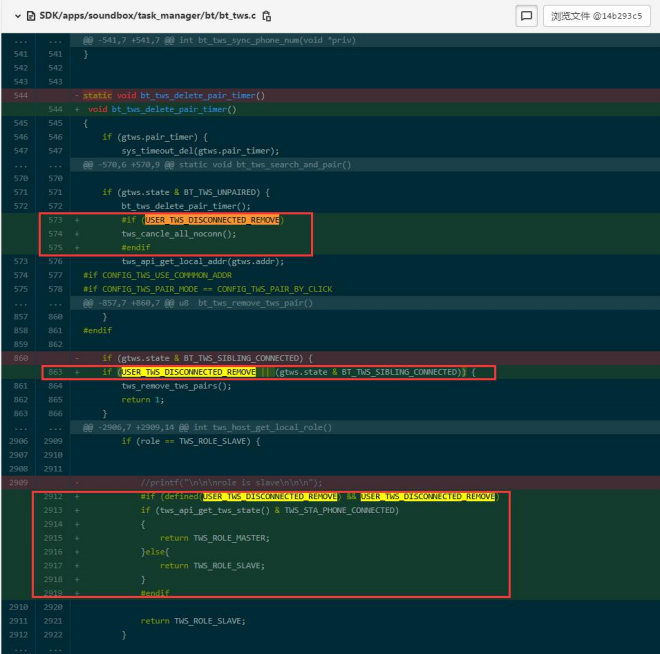Viewport: 660px width, 654px height.
Task: Click the file document icon beside path
Action: 31,16
